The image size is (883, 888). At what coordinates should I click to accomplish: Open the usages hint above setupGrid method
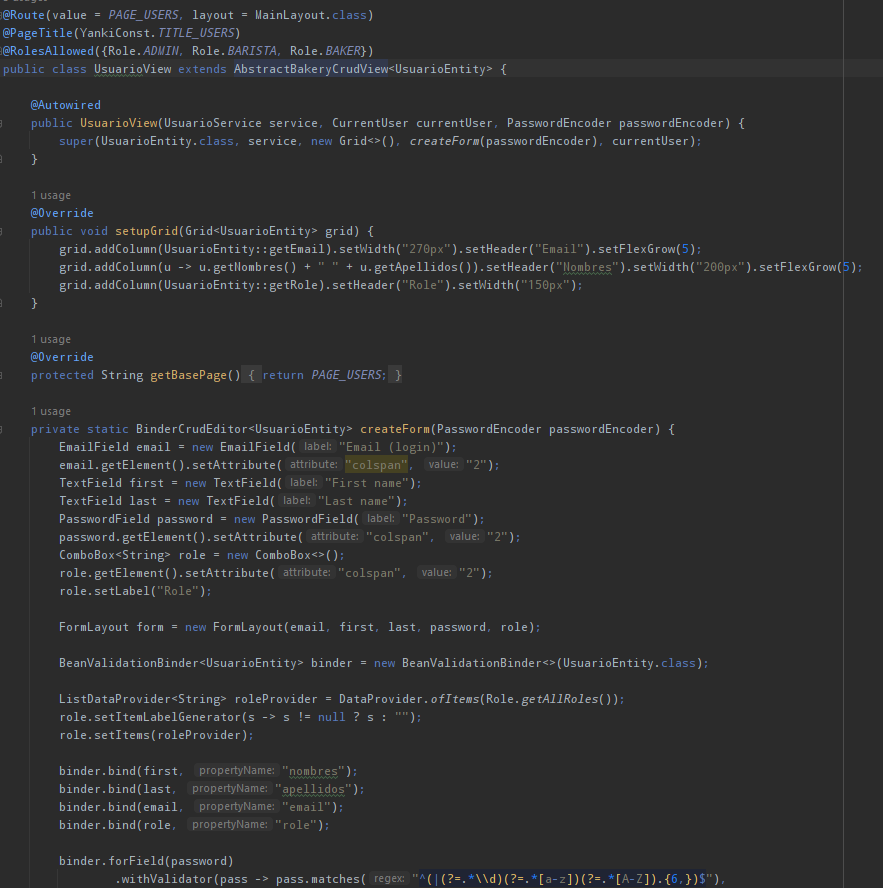(50, 195)
